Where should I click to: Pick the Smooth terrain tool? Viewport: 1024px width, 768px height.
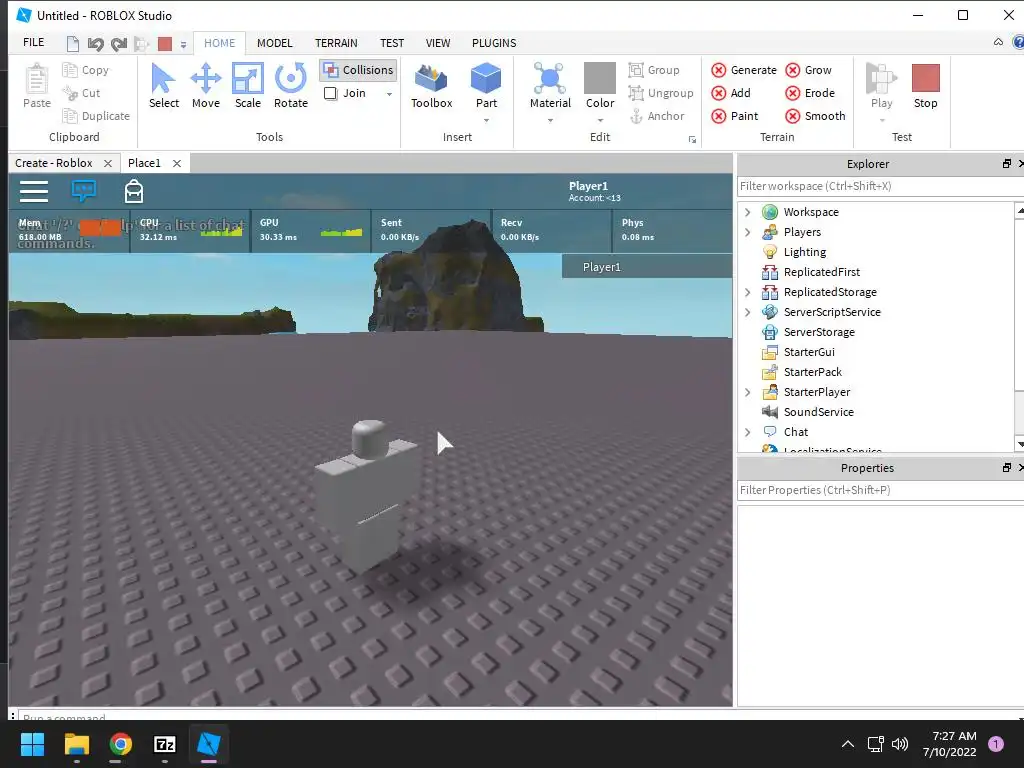click(x=815, y=116)
